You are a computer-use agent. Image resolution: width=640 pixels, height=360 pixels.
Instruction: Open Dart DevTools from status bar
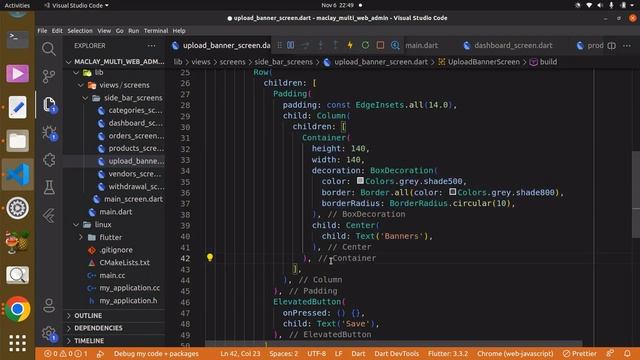[x=397, y=353]
